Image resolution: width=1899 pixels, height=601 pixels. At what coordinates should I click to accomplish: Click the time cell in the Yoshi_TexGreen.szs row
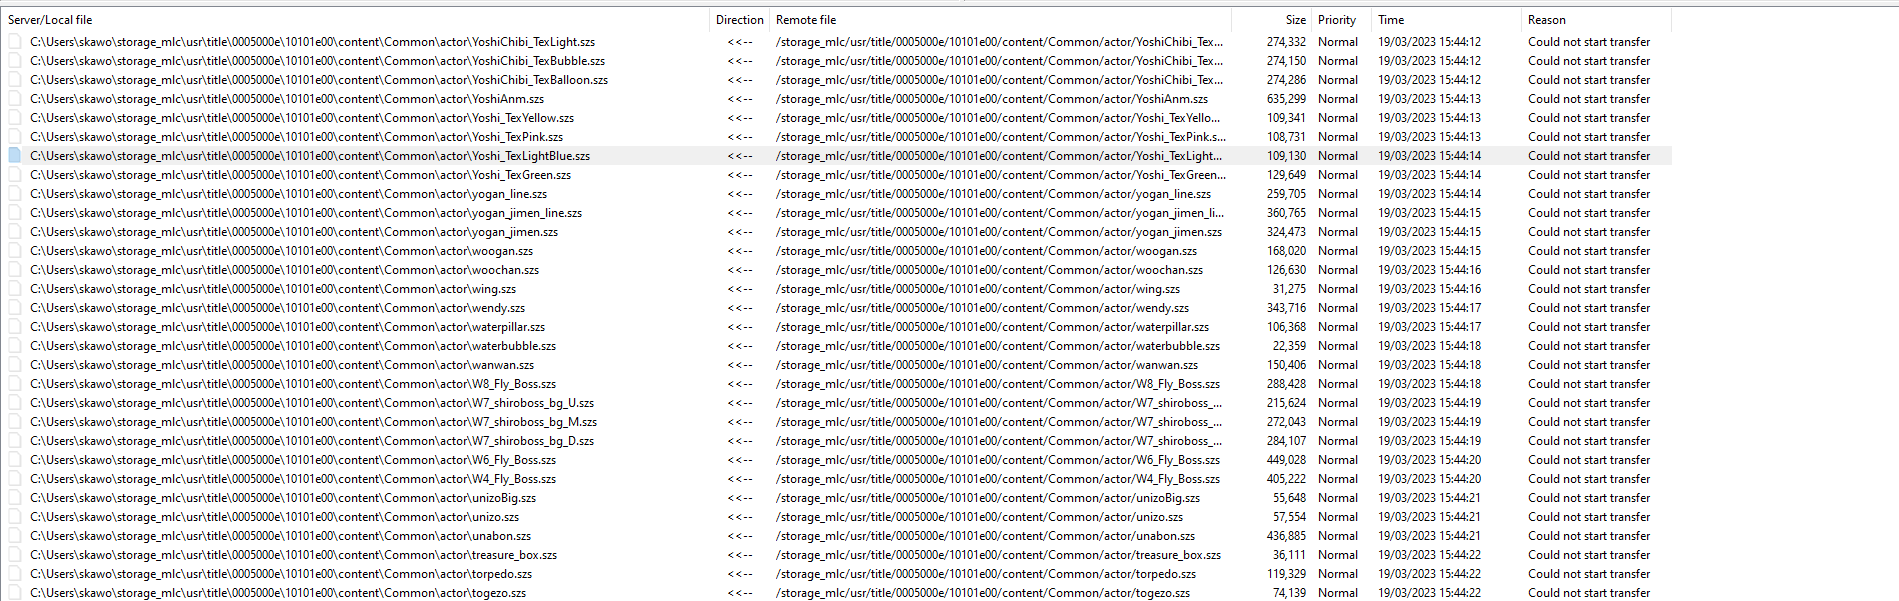(1429, 175)
